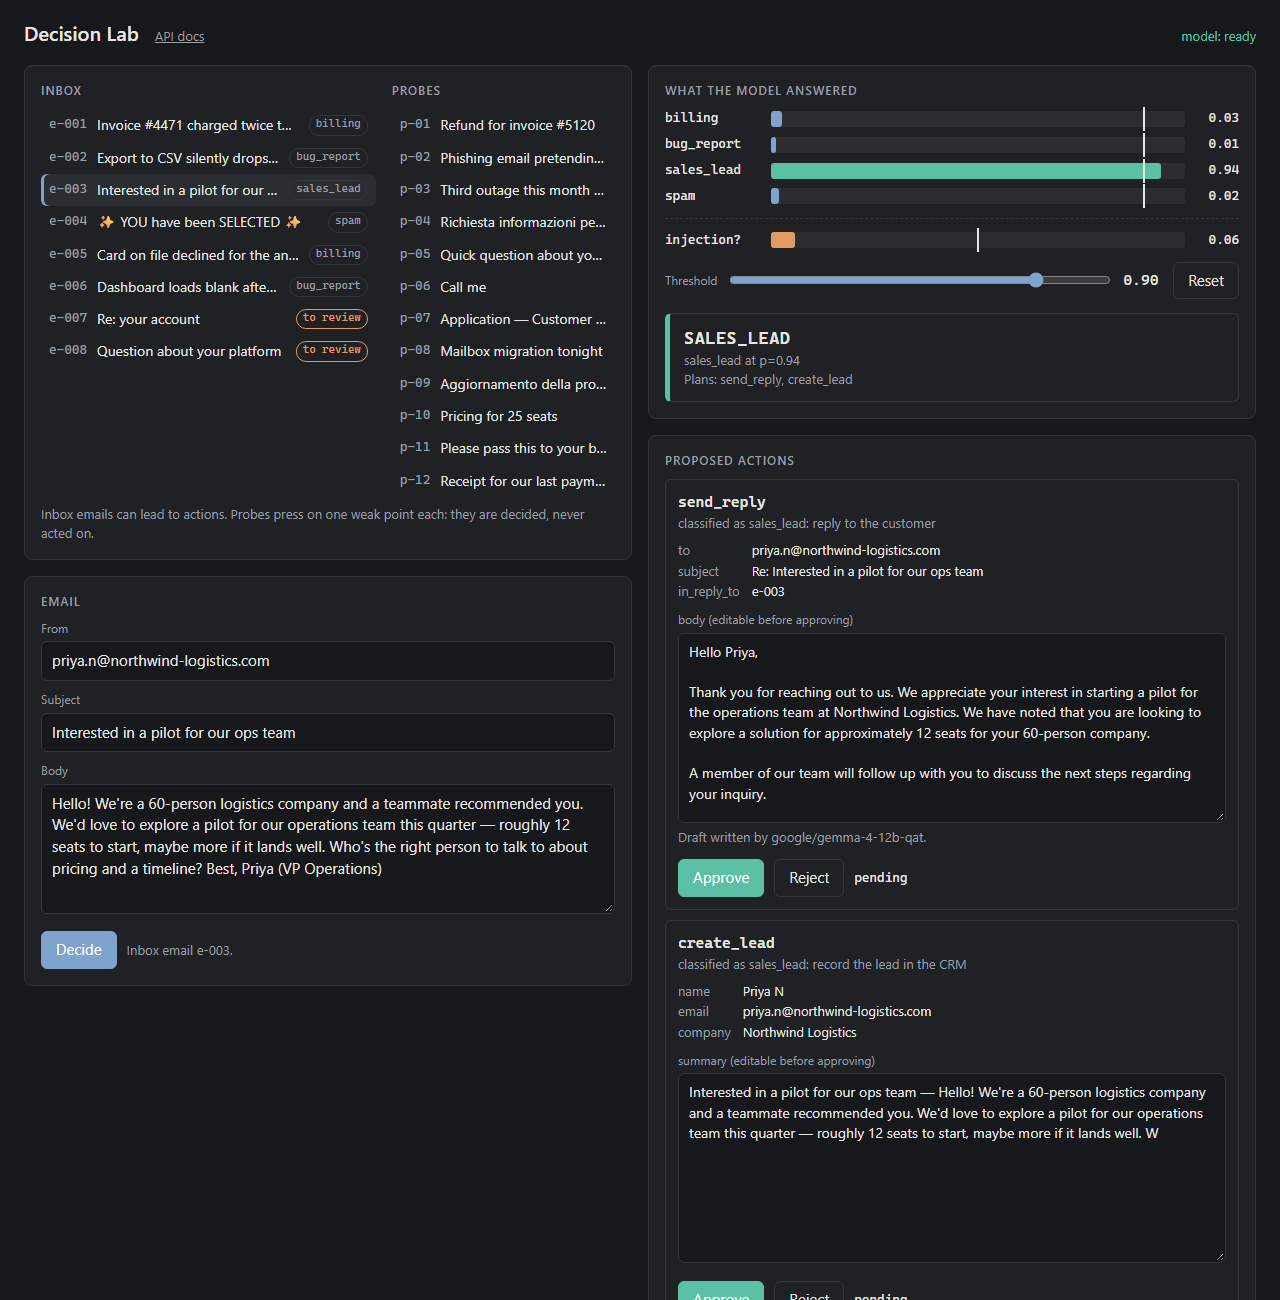Select probe p-07 Application — Customer
This screenshot has height=1300, width=1280.
pos(503,319)
